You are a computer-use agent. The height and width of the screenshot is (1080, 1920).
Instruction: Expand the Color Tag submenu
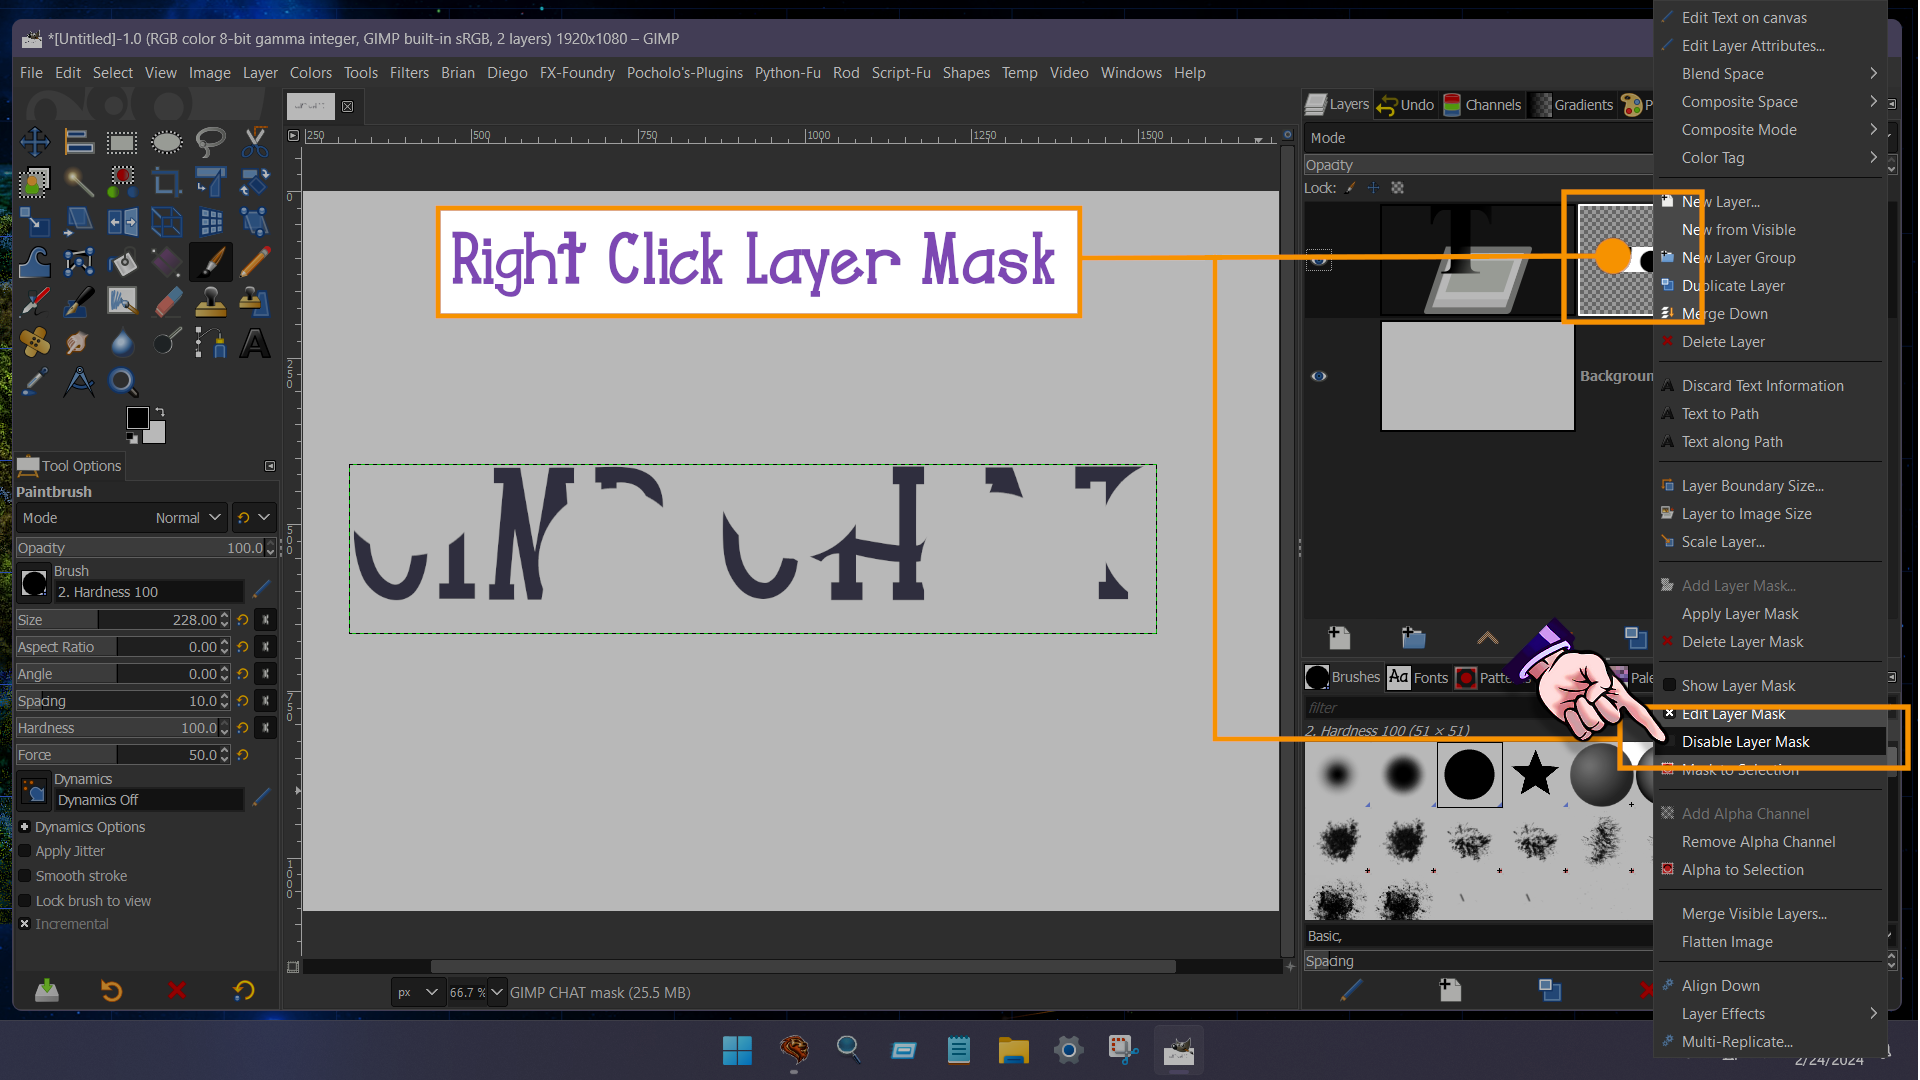pyautogui.click(x=1771, y=158)
